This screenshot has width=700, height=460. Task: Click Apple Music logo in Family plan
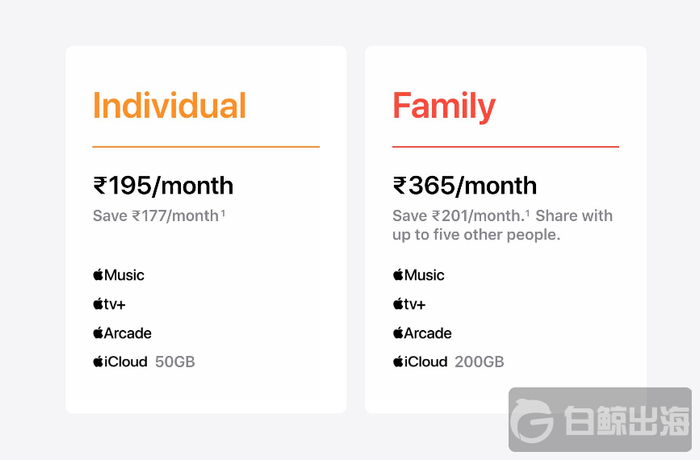coord(418,275)
